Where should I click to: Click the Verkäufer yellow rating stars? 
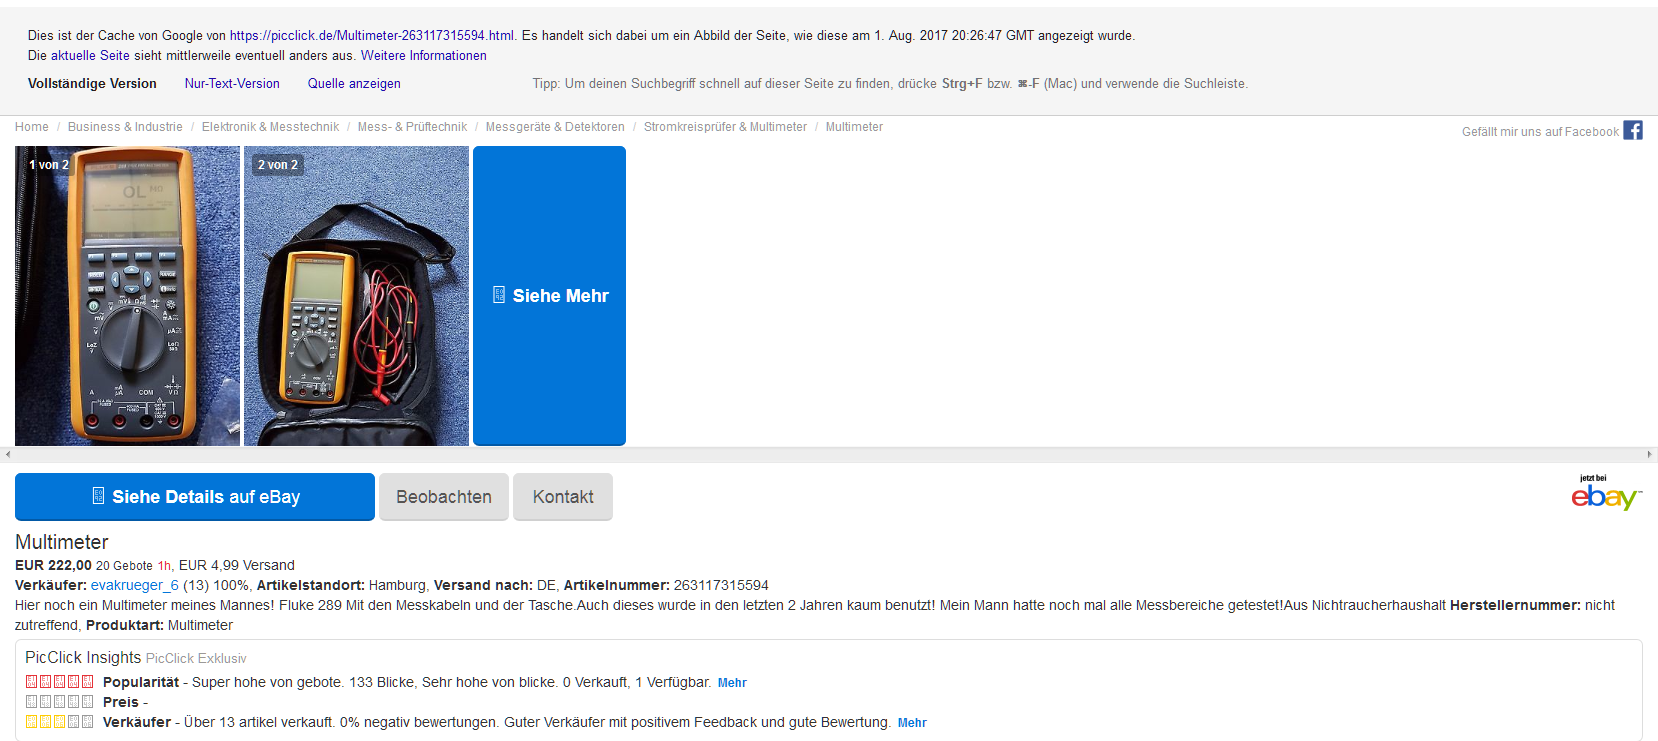(59, 722)
